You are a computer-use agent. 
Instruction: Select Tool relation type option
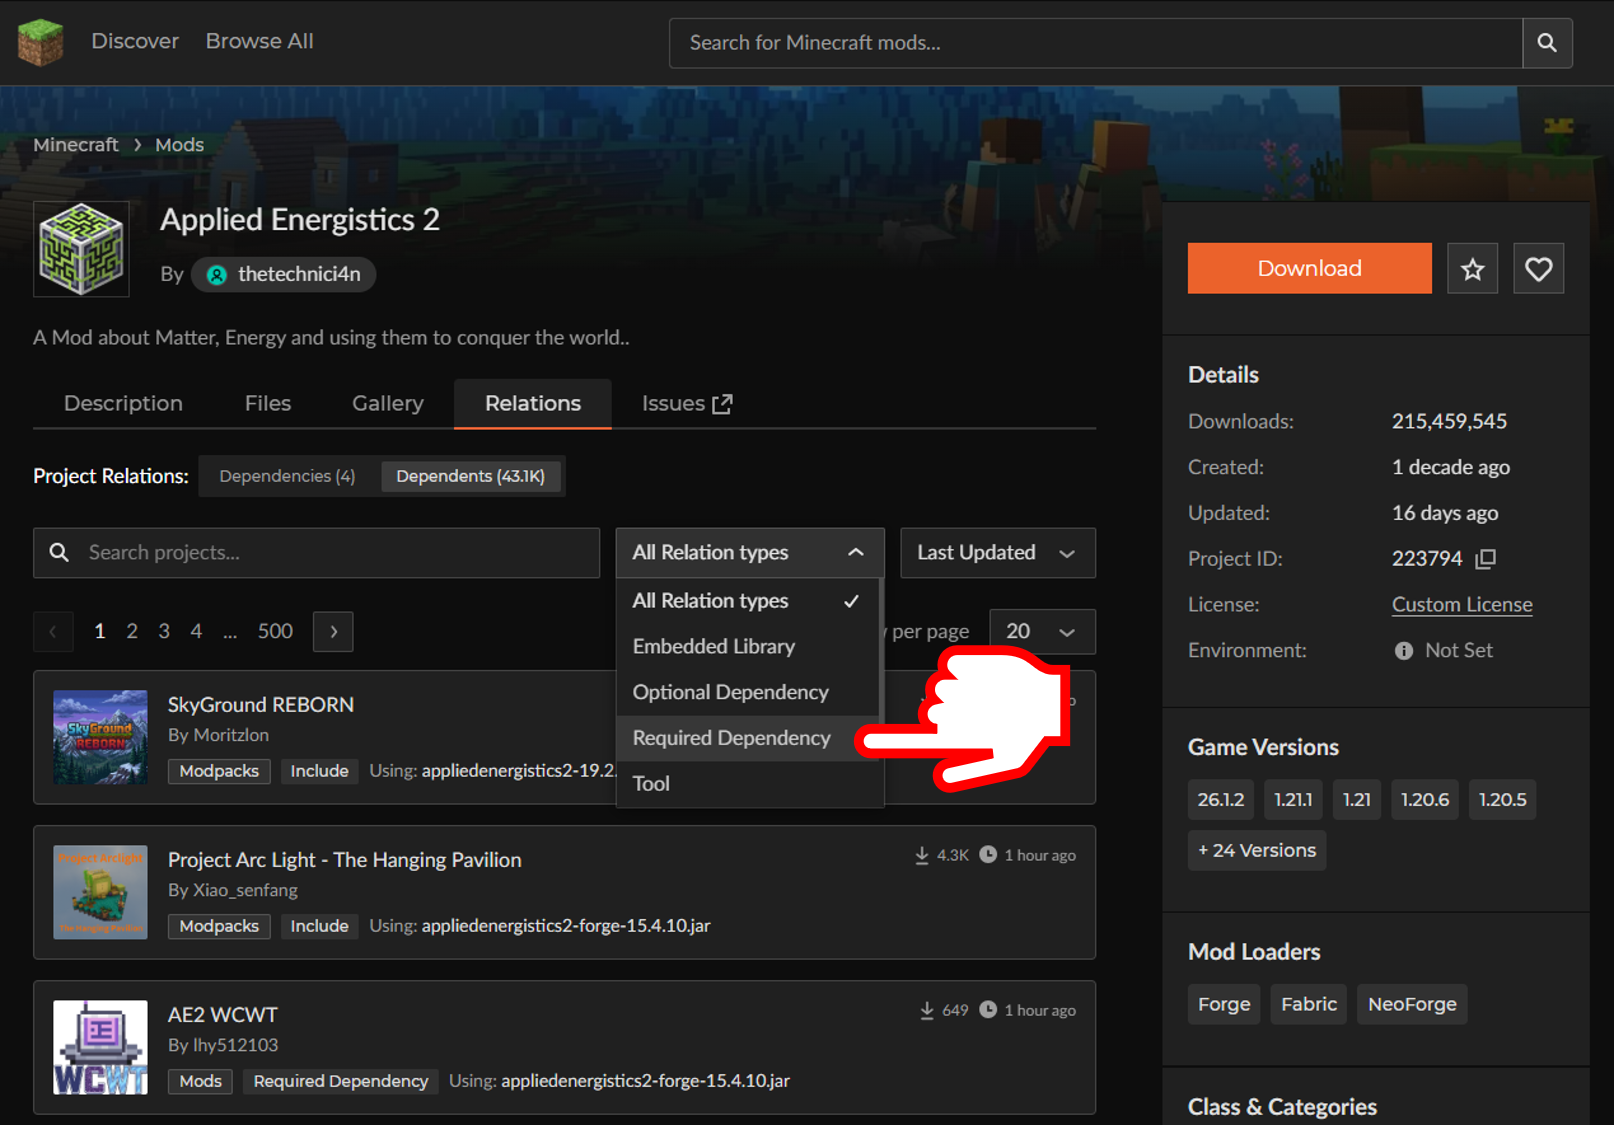coord(747,784)
